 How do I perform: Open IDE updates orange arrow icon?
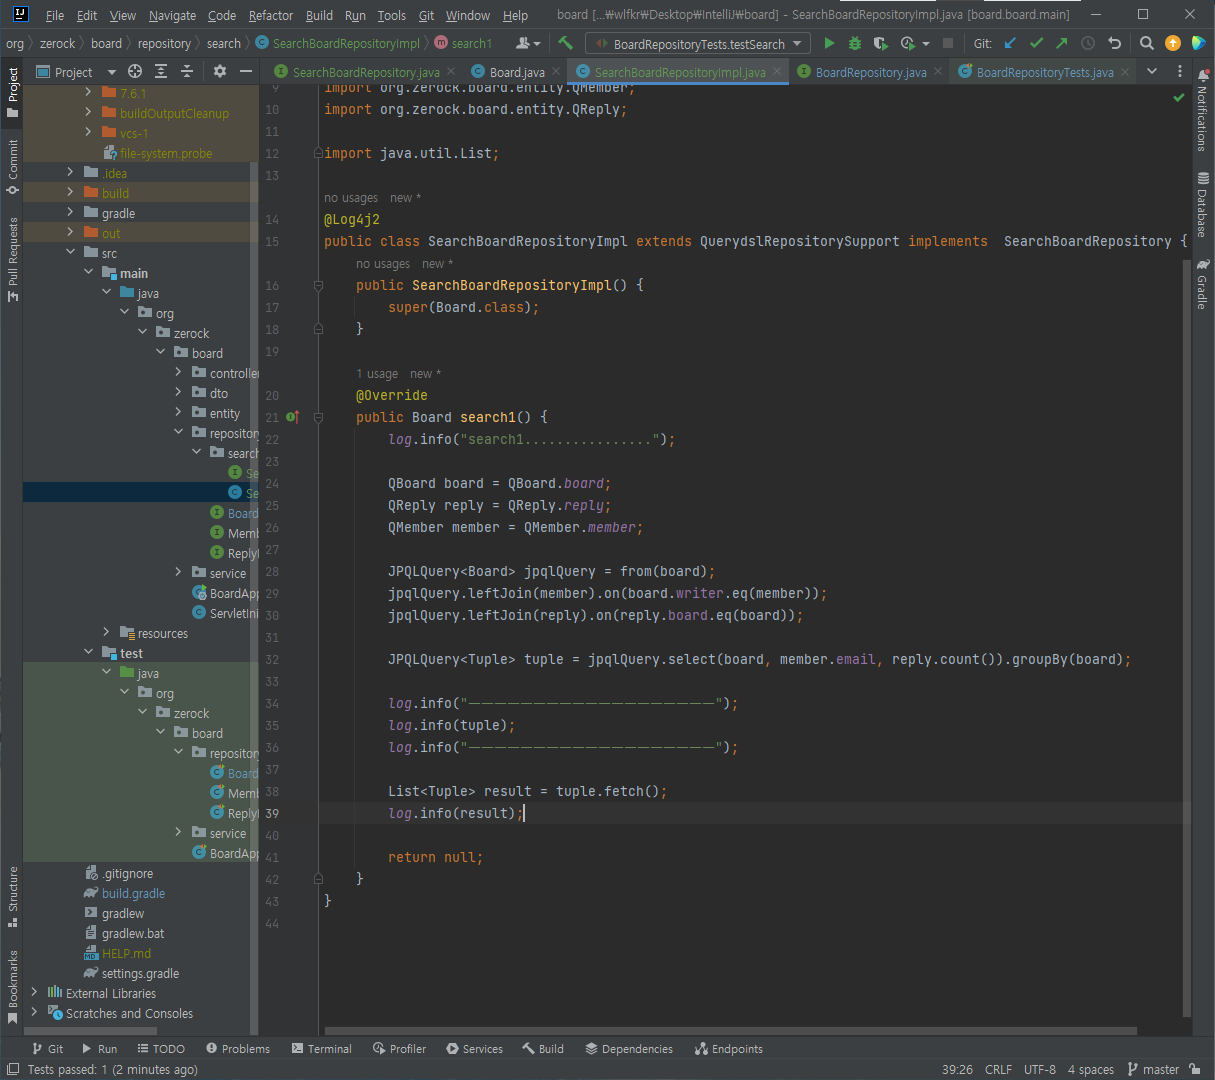(x=1173, y=43)
